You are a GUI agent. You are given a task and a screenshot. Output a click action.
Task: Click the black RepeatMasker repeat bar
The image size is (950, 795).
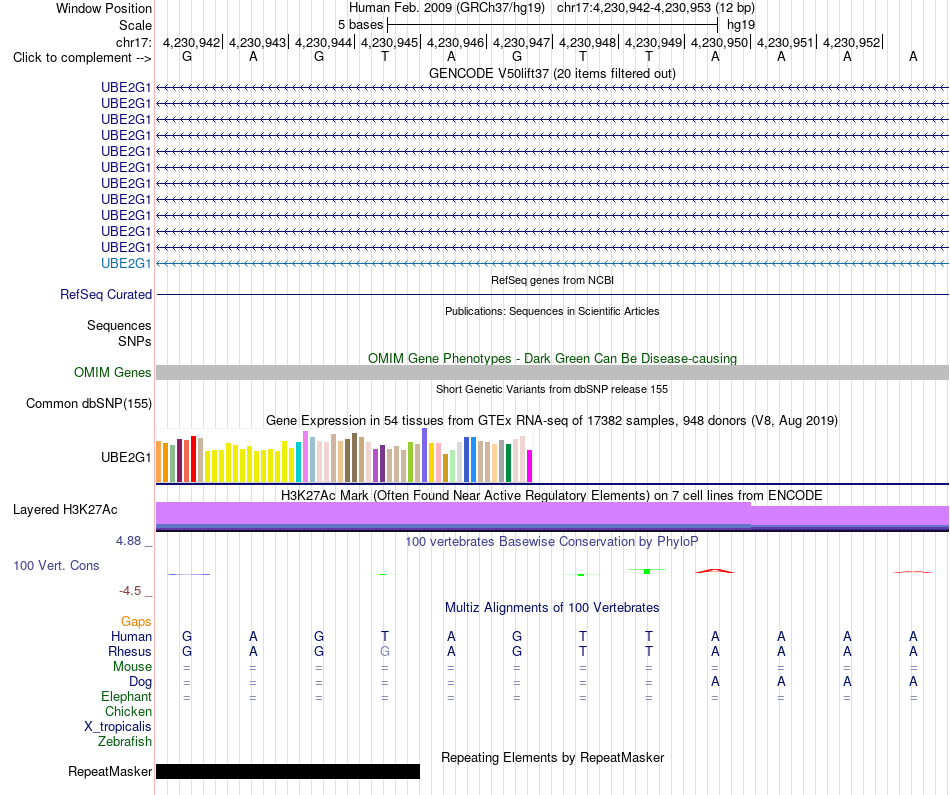(x=288, y=771)
